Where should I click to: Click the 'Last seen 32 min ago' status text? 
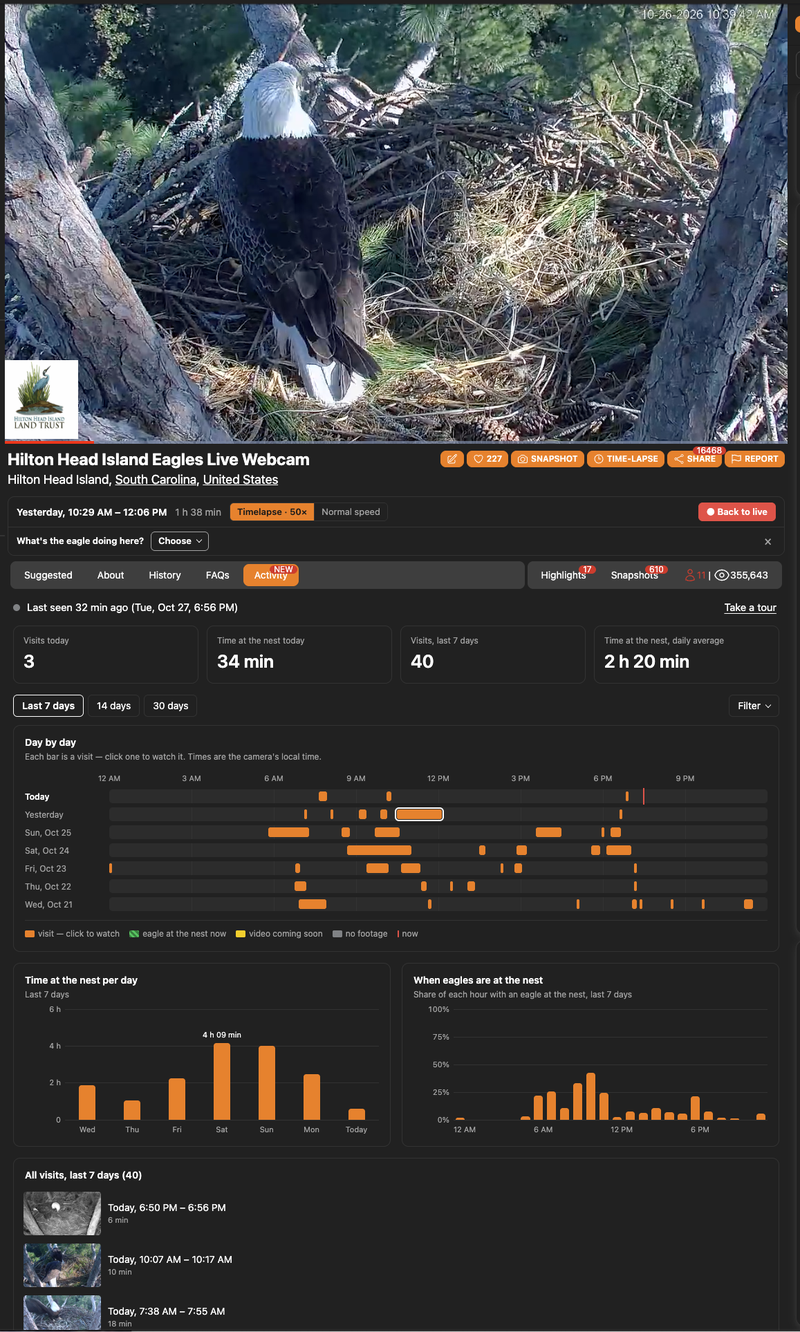click(x=132, y=608)
